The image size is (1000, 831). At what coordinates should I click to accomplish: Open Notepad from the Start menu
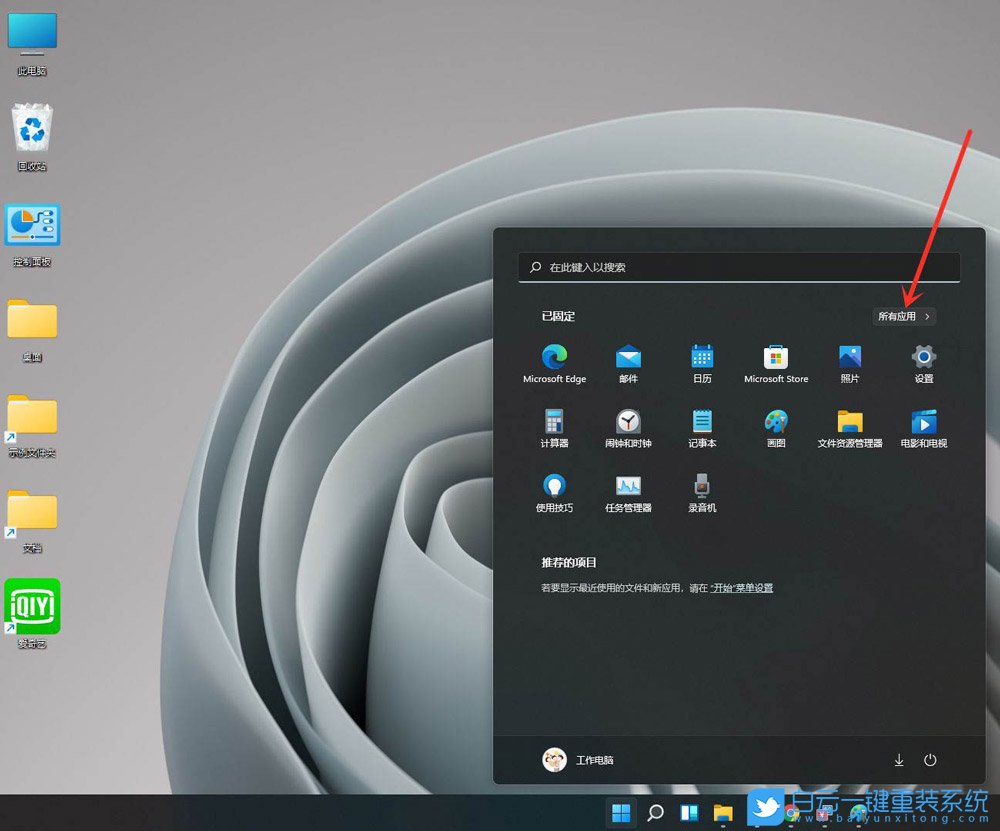pyautogui.click(x=702, y=421)
